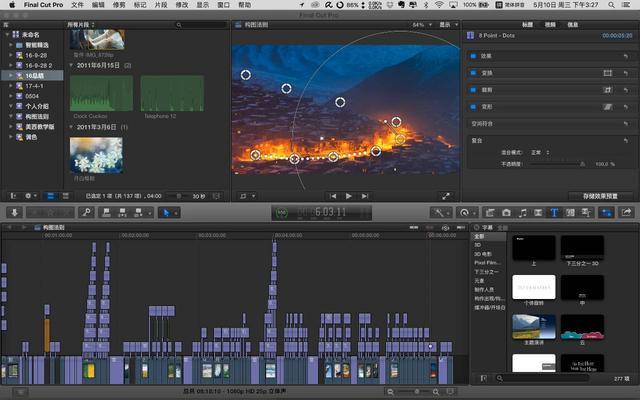Collapse the 2011年6月15日 date group
This screenshot has height=400, width=640.
[x=72, y=65]
